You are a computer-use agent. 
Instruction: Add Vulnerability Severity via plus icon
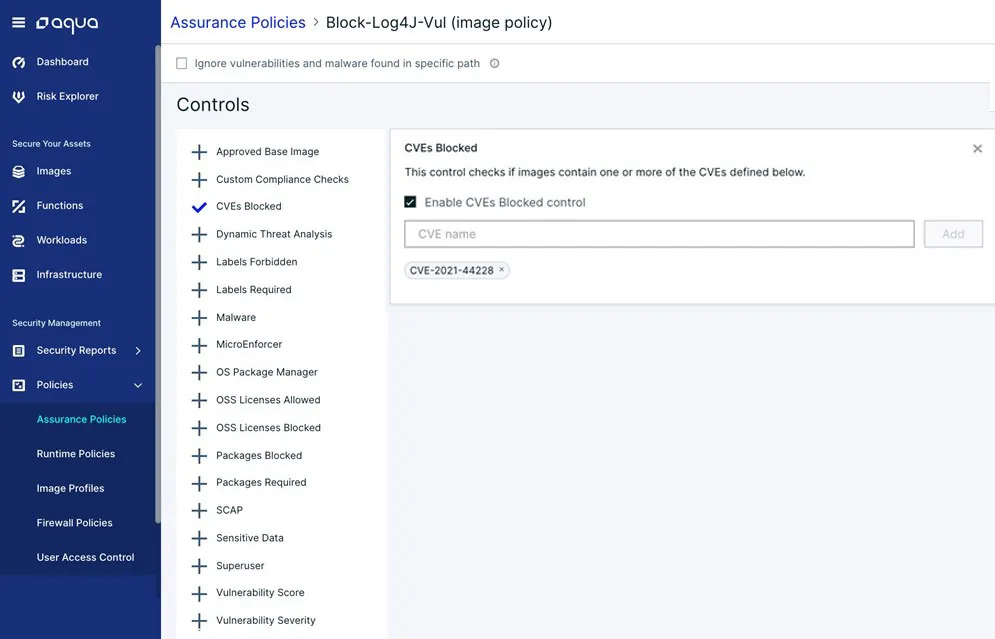click(x=199, y=621)
